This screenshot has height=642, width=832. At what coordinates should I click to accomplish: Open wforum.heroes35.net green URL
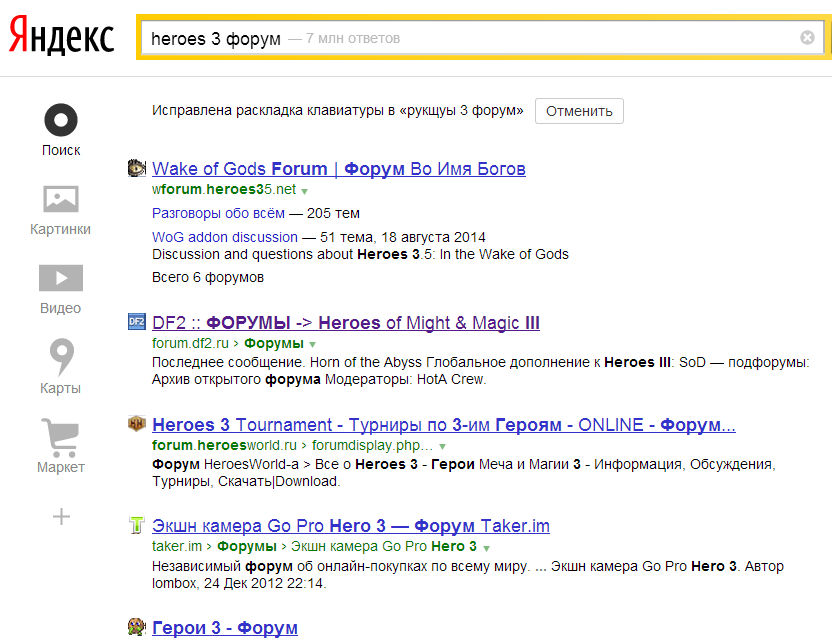click(223, 189)
